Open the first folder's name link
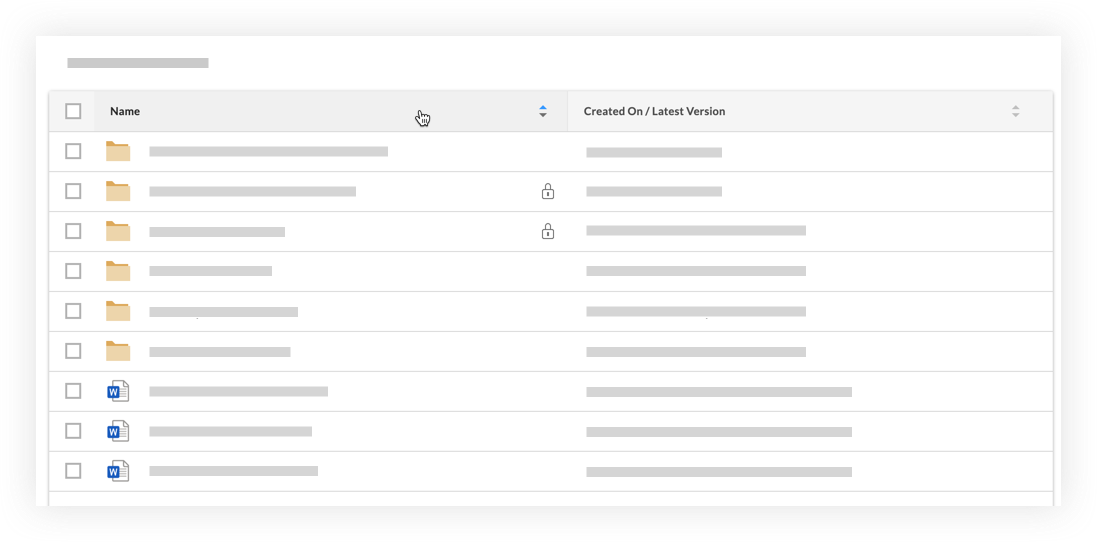This screenshot has height=542, width=1099. [x=268, y=152]
